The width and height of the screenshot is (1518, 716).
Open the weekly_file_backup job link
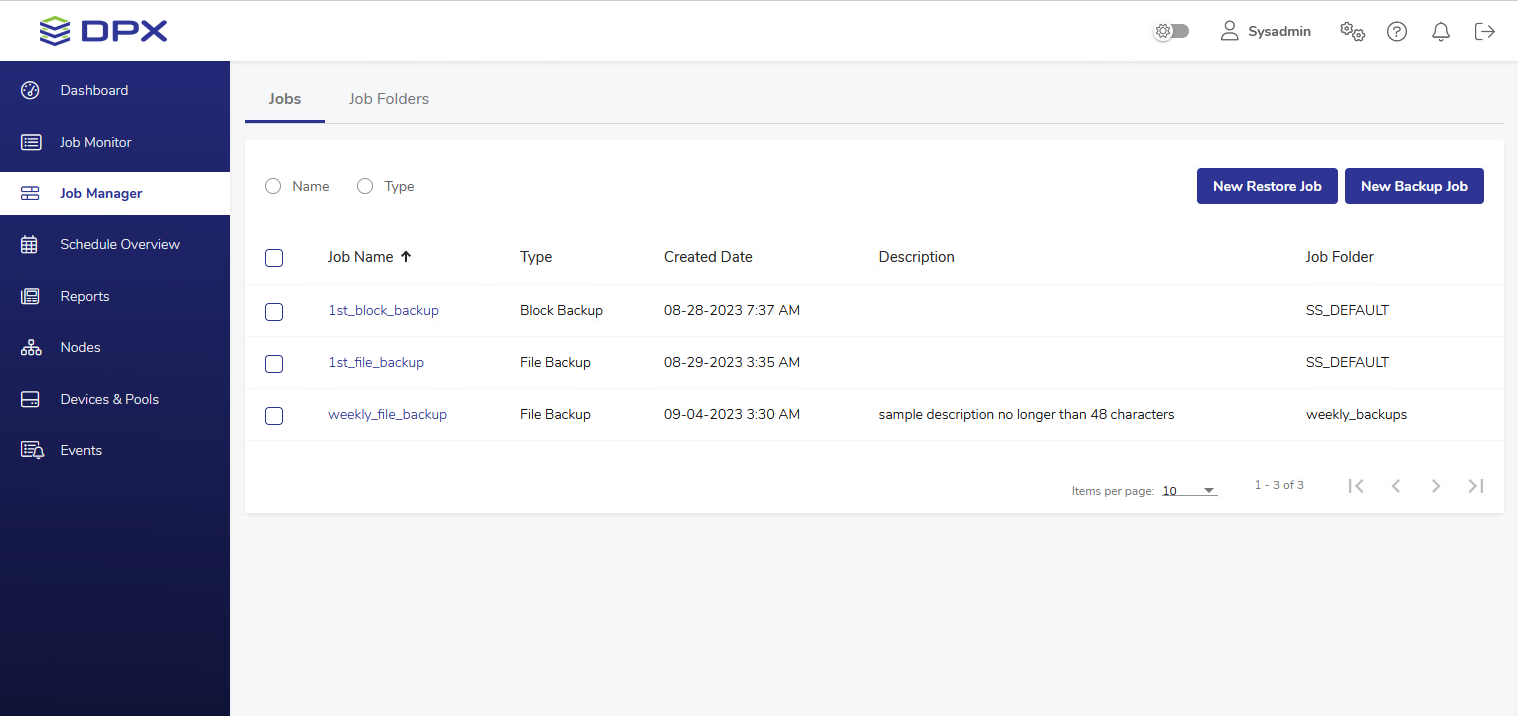pyautogui.click(x=387, y=414)
